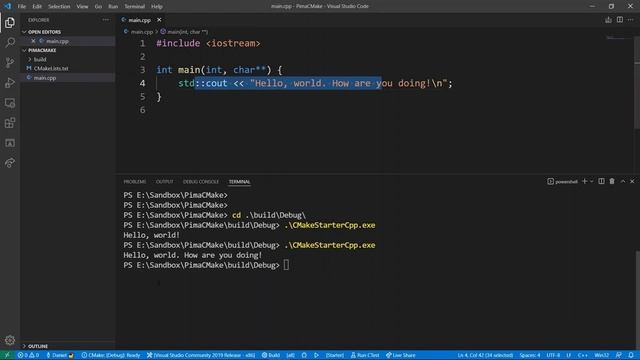
Task: Open the new terminal profile dropdown arrow
Action: coord(591,181)
